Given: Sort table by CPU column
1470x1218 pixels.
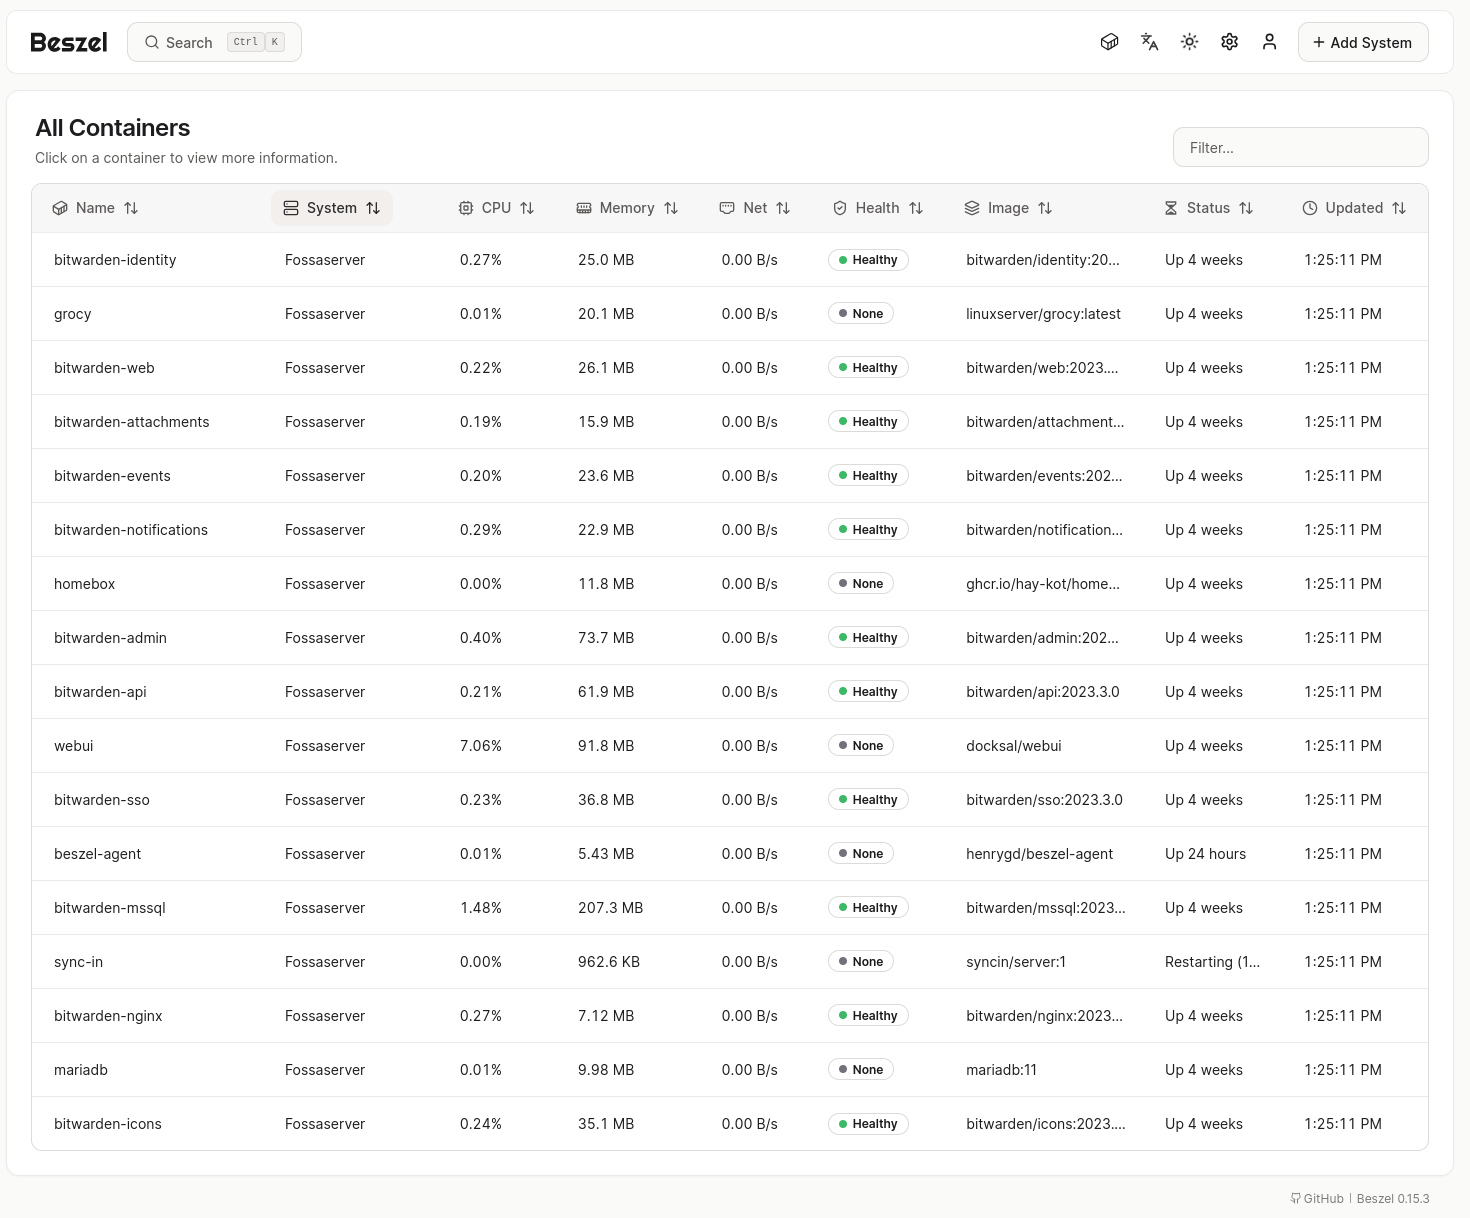Looking at the screenshot, I should (x=497, y=208).
